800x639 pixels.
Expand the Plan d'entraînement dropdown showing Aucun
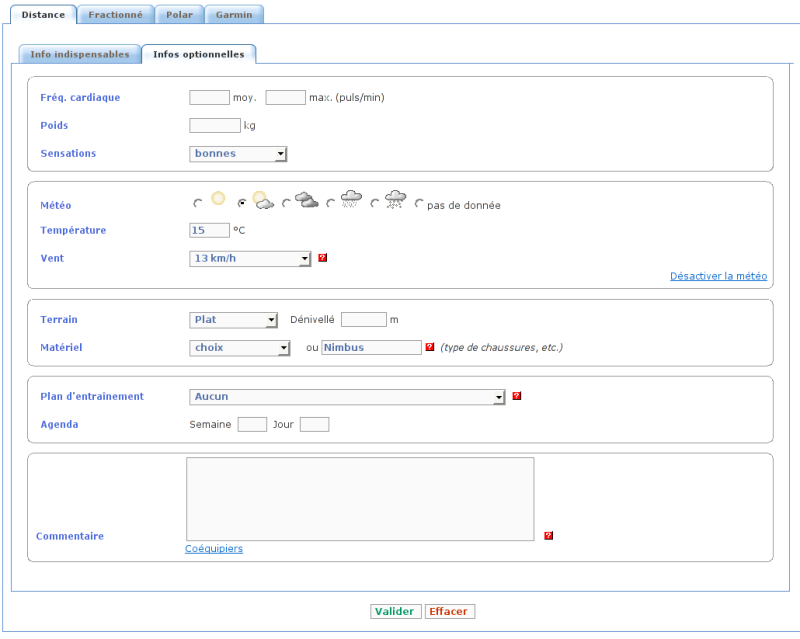pyautogui.click(x=347, y=397)
